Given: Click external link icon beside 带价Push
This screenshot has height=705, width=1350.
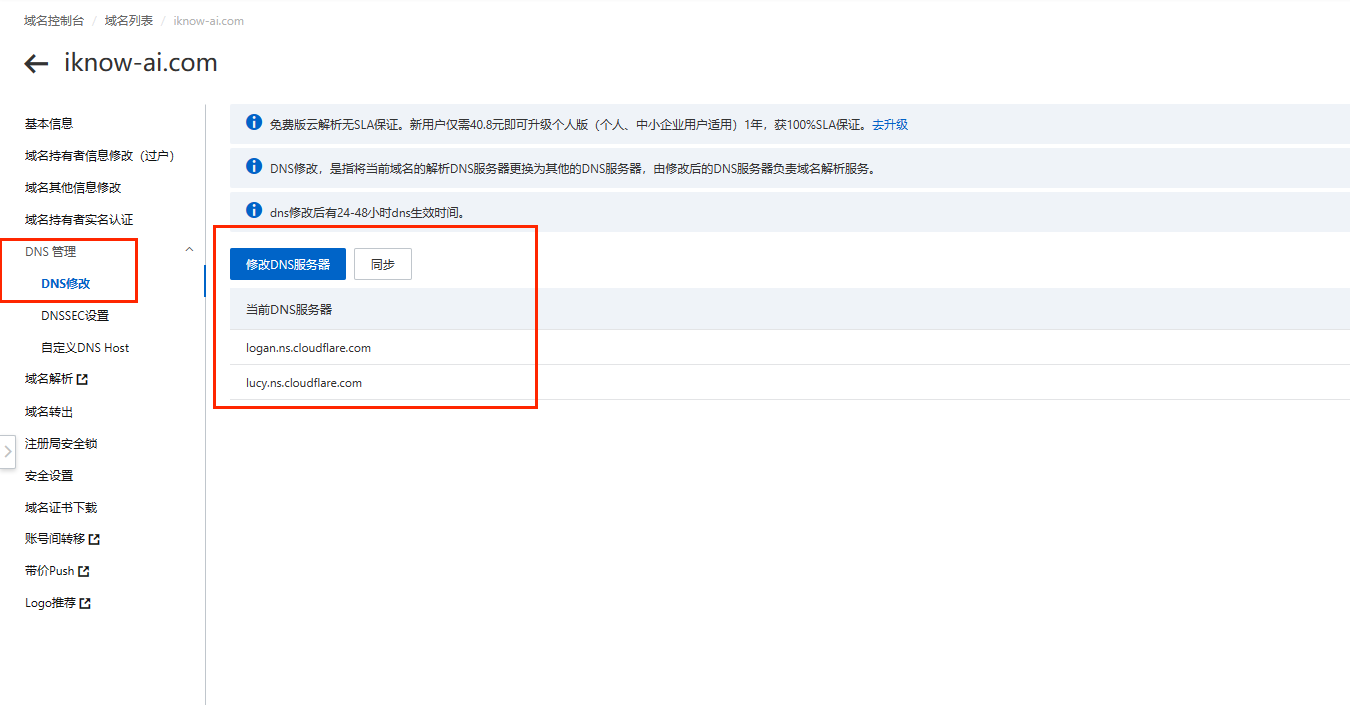Looking at the screenshot, I should 84,572.
